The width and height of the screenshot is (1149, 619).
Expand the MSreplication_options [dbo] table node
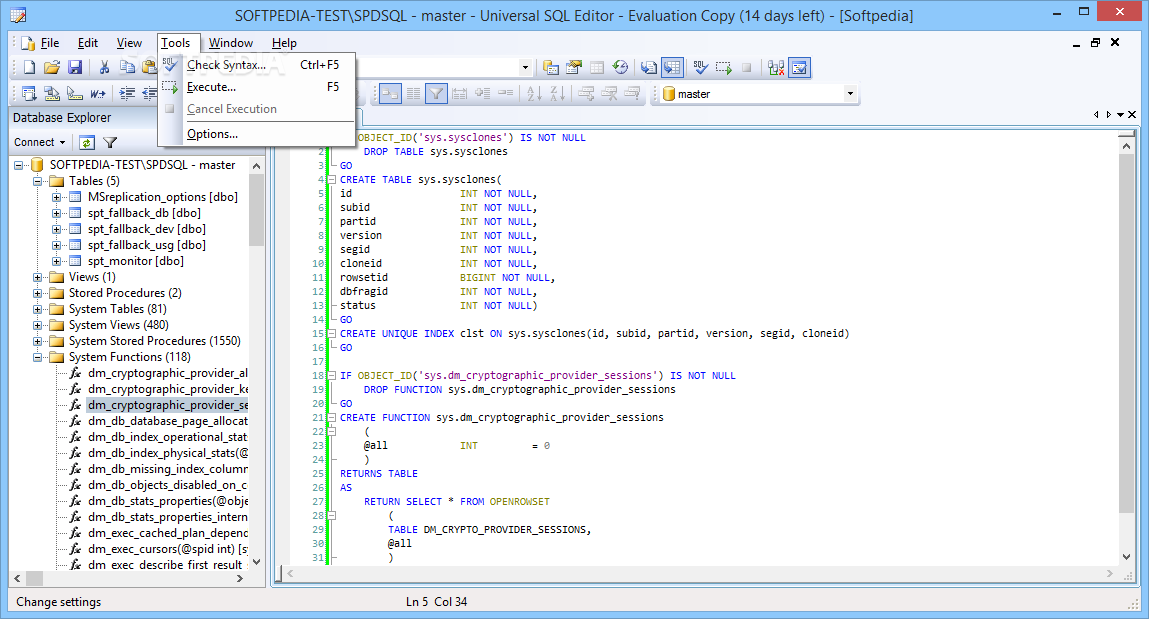56,198
